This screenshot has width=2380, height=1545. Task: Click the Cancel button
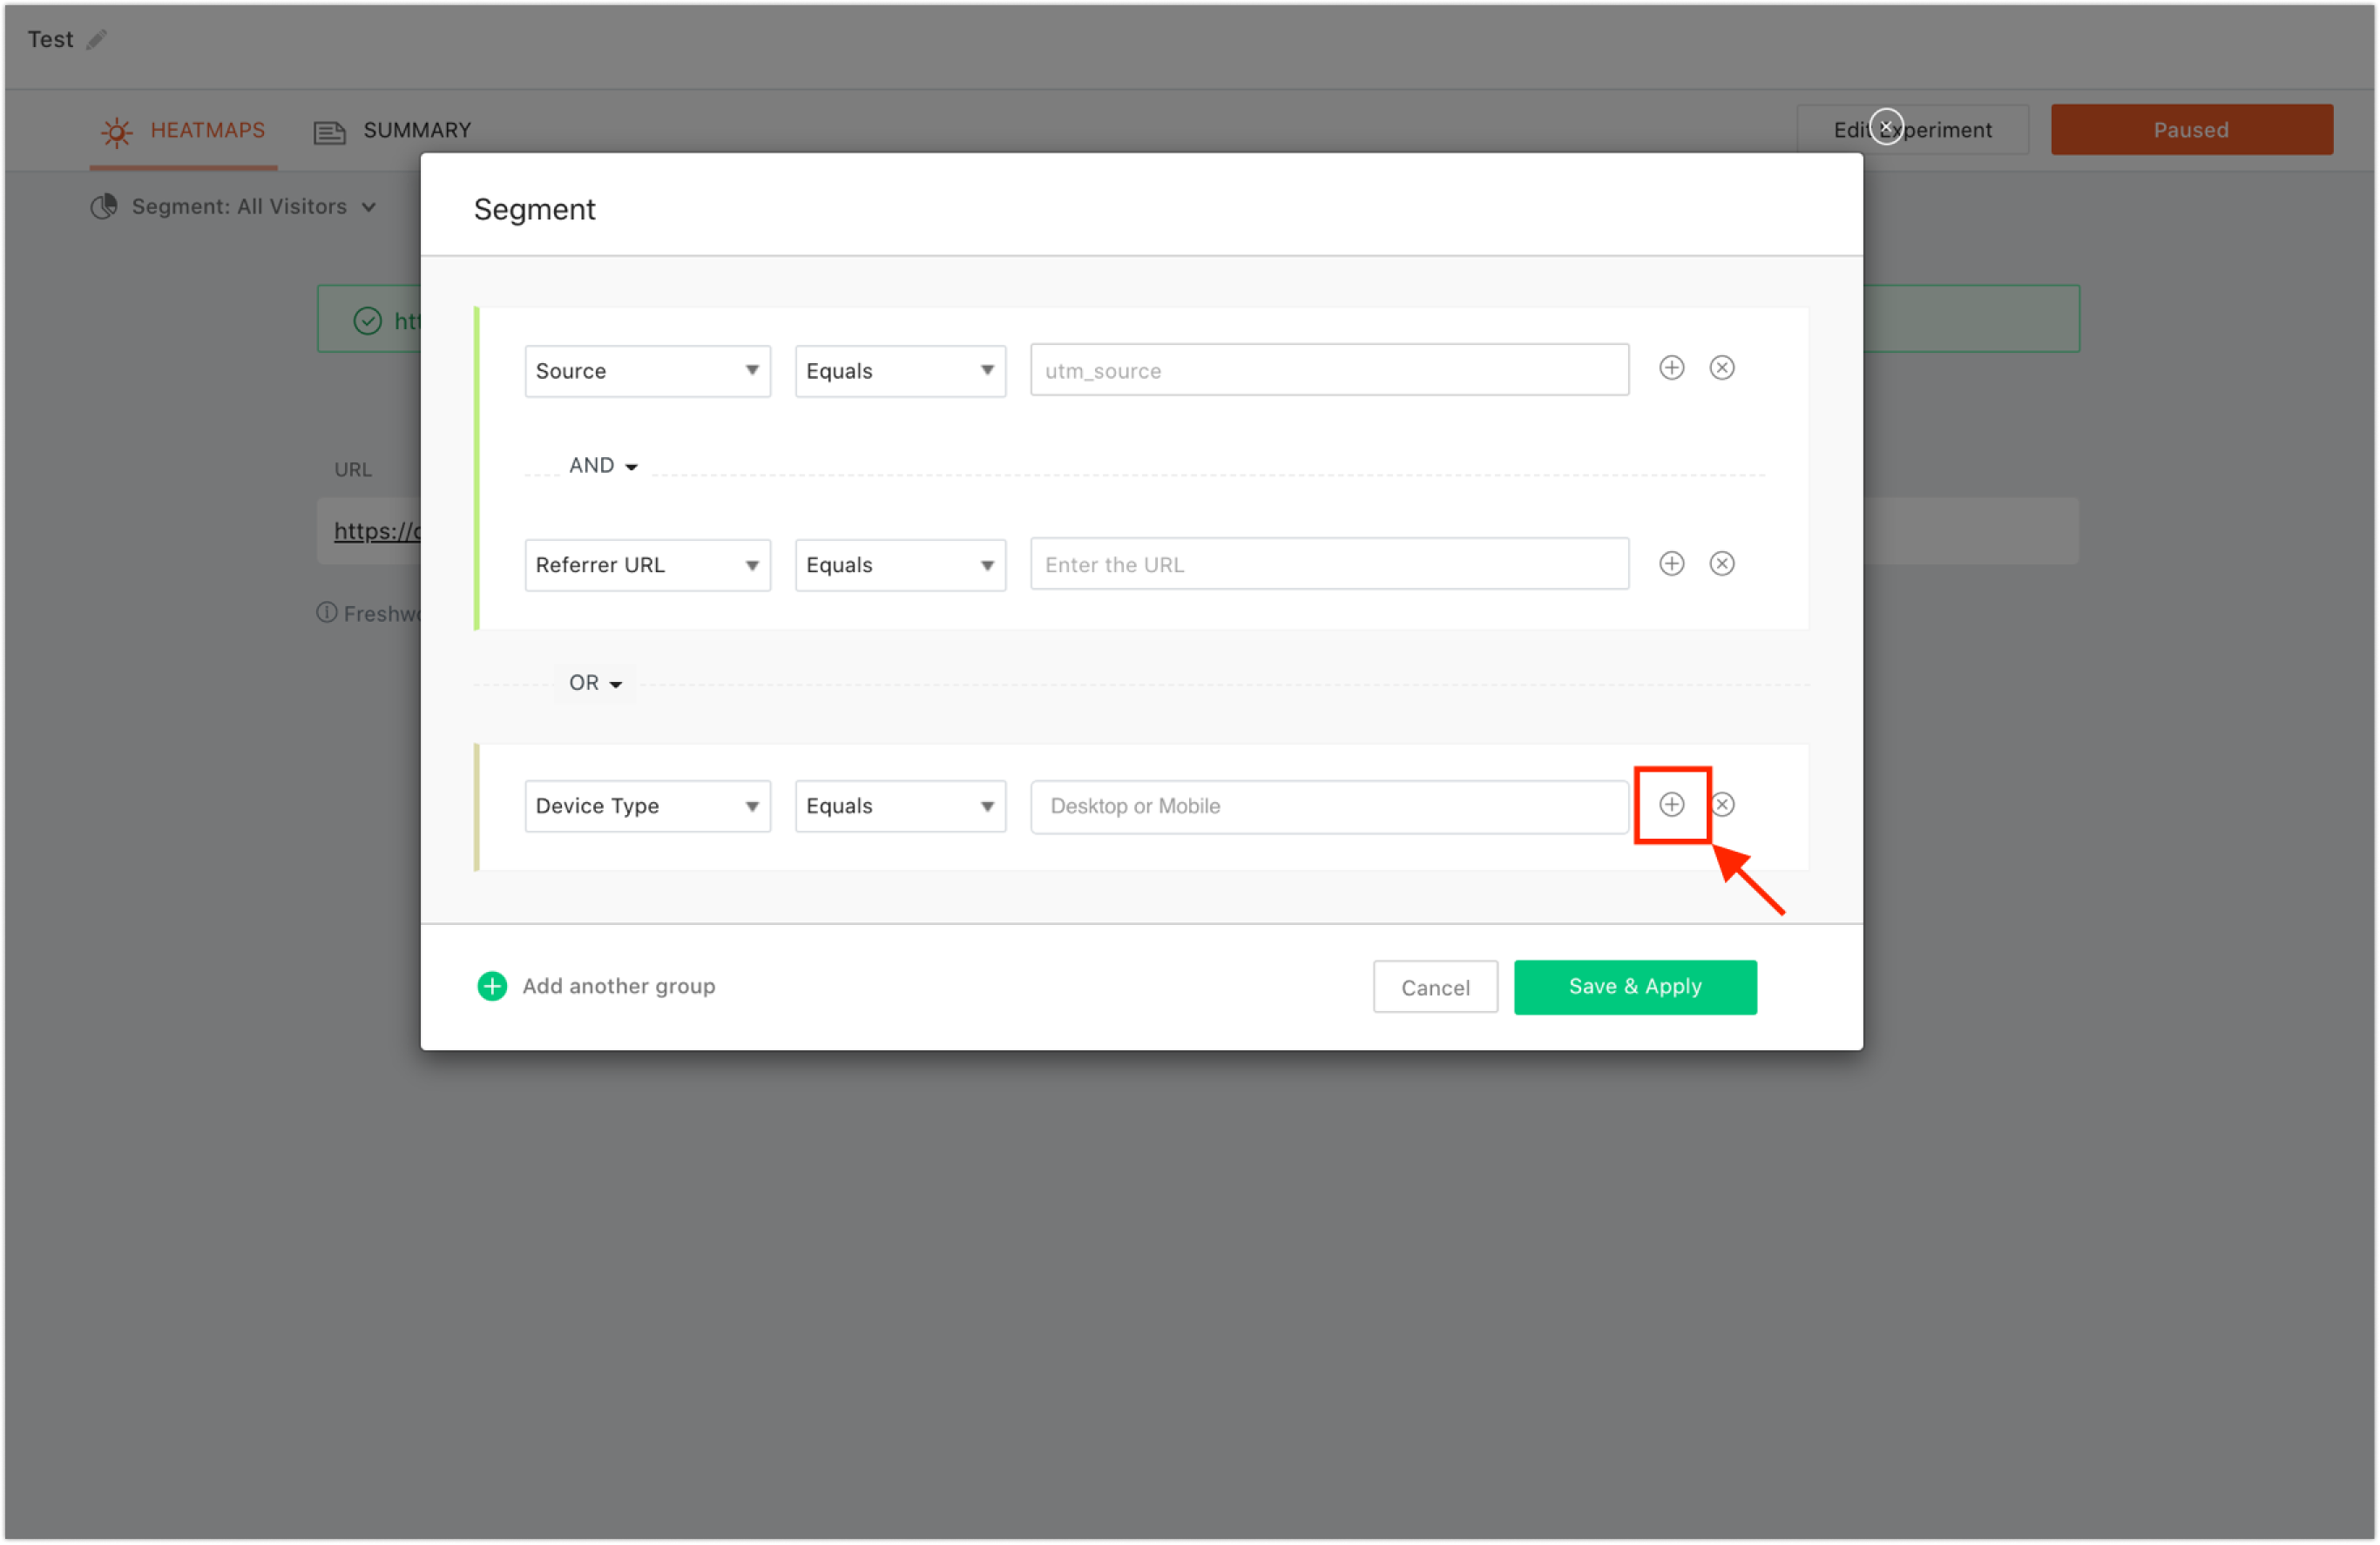point(1434,988)
